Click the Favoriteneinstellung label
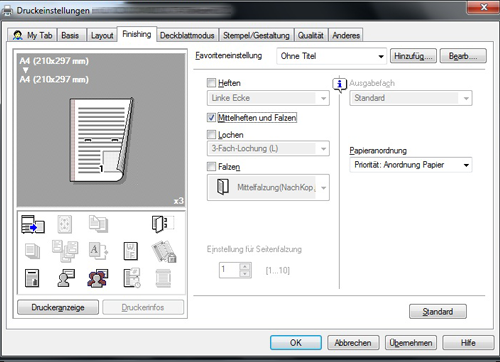500x362 pixels. [x=229, y=55]
